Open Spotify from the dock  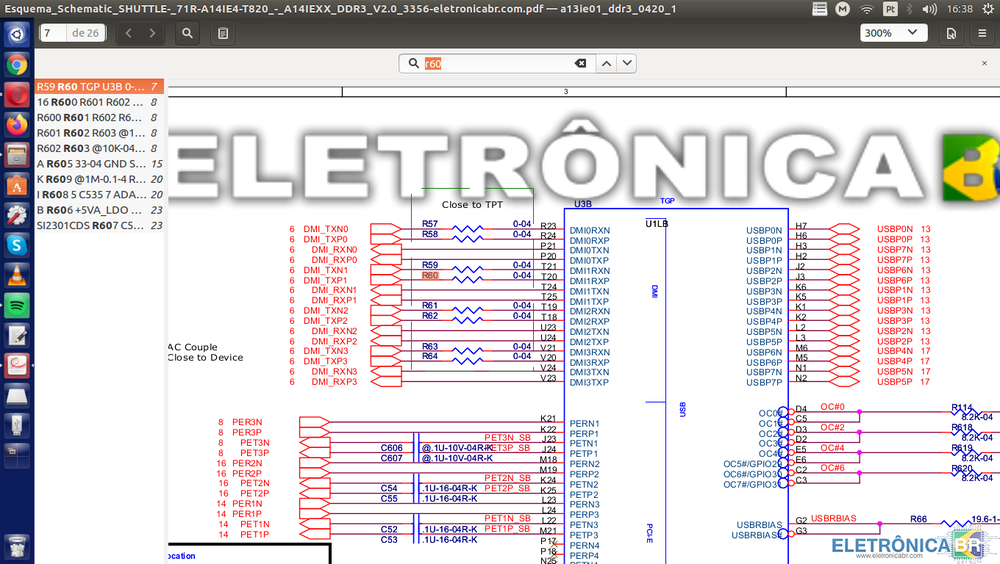17,305
